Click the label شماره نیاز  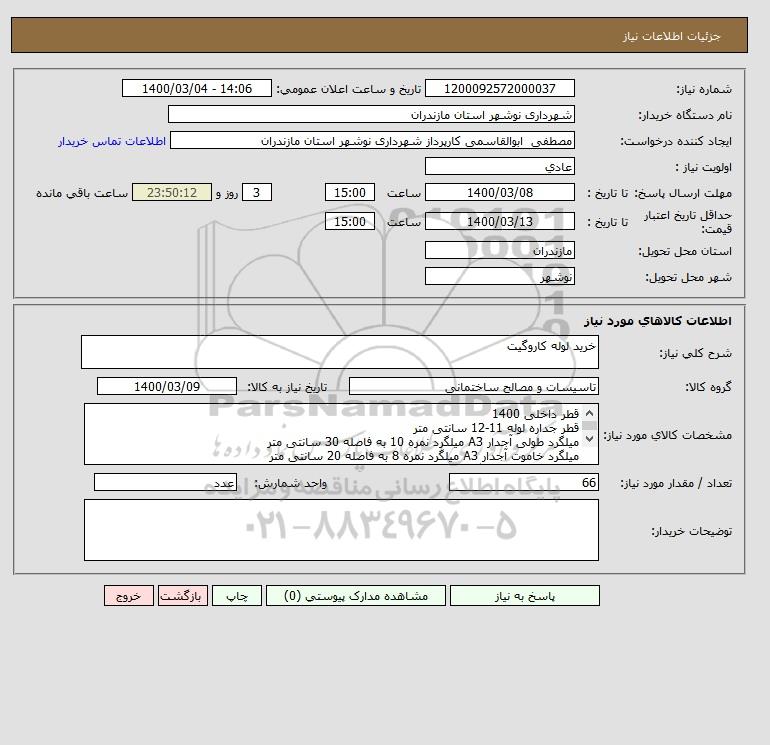[x=704, y=89]
